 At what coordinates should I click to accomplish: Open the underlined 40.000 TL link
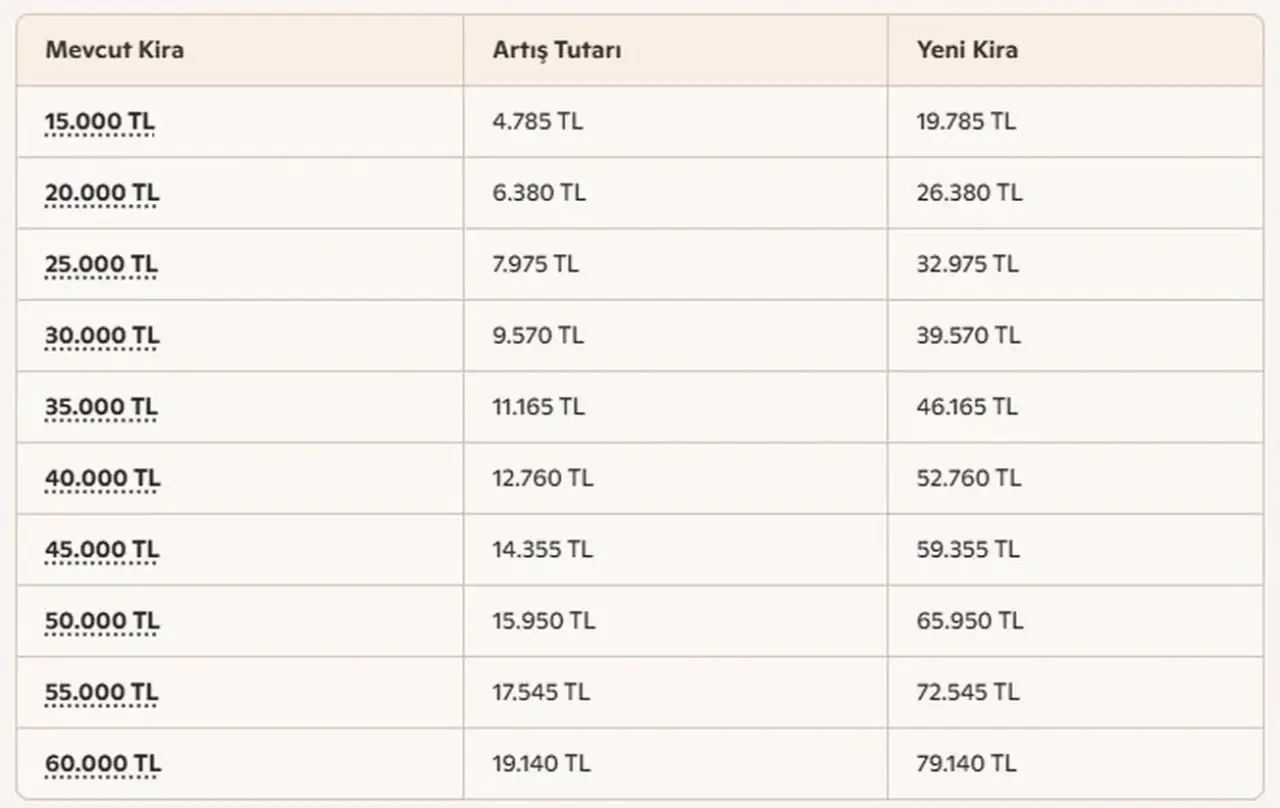point(102,479)
